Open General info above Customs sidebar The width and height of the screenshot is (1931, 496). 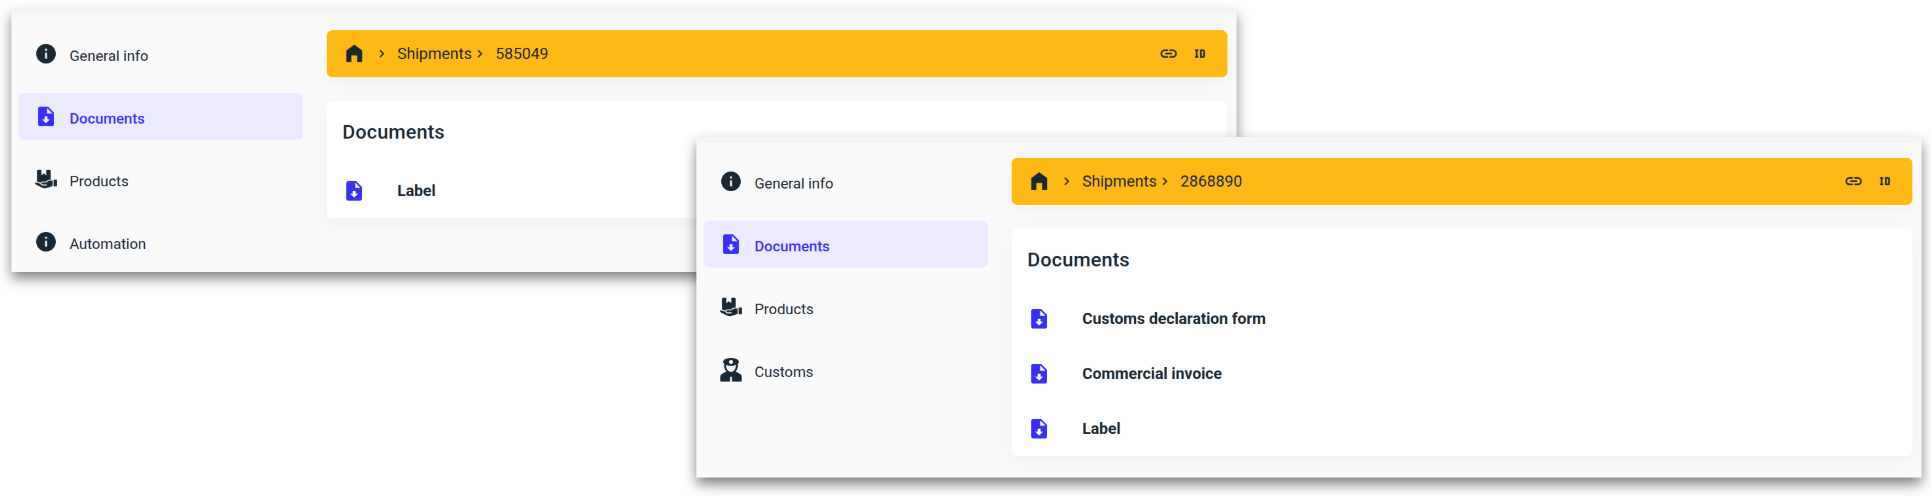click(793, 183)
